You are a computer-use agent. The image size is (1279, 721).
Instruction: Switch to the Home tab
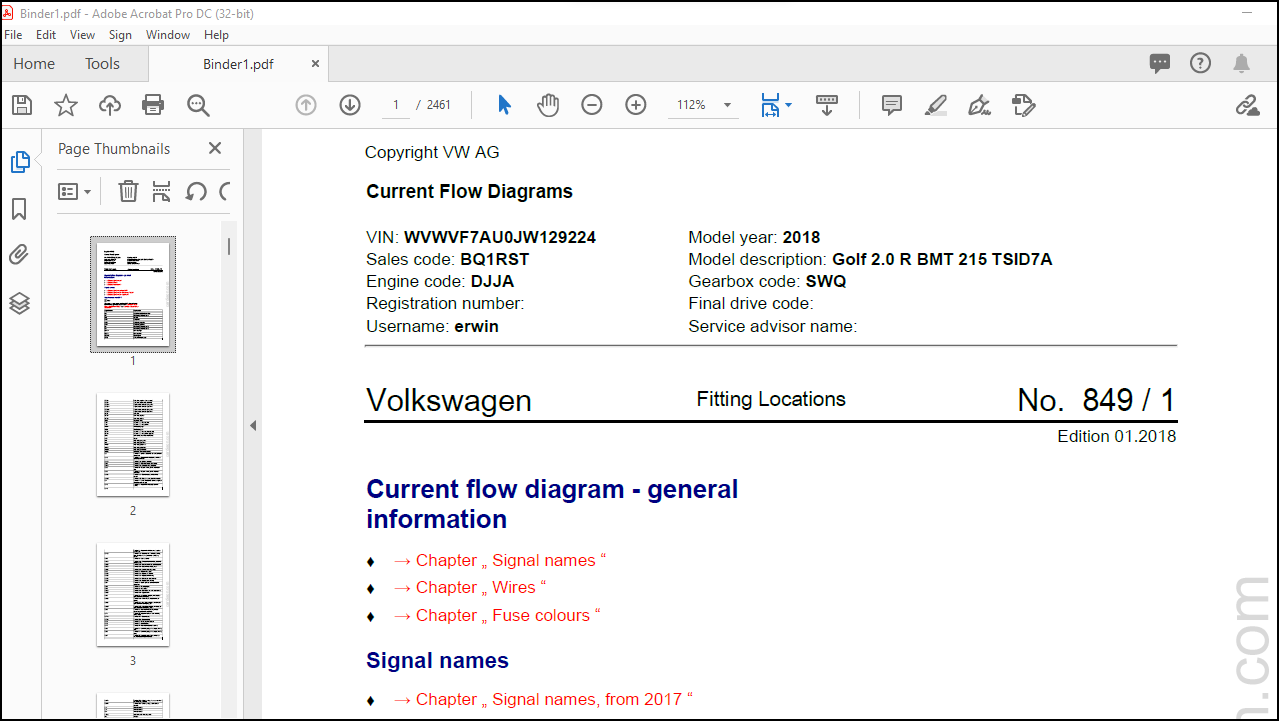pos(34,63)
